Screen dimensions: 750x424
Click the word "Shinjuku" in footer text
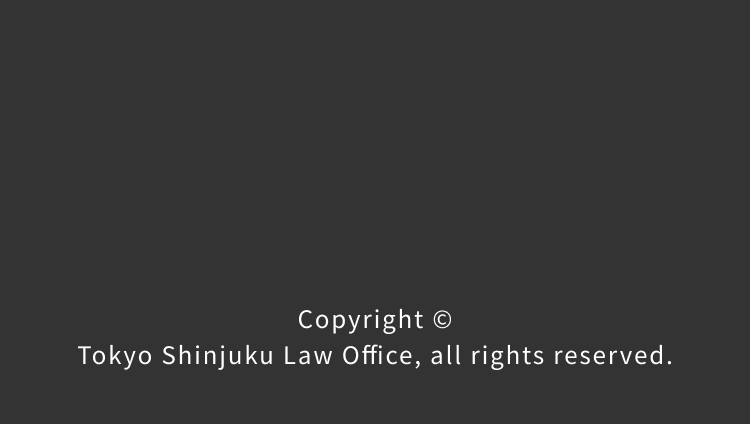(x=218, y=356)
